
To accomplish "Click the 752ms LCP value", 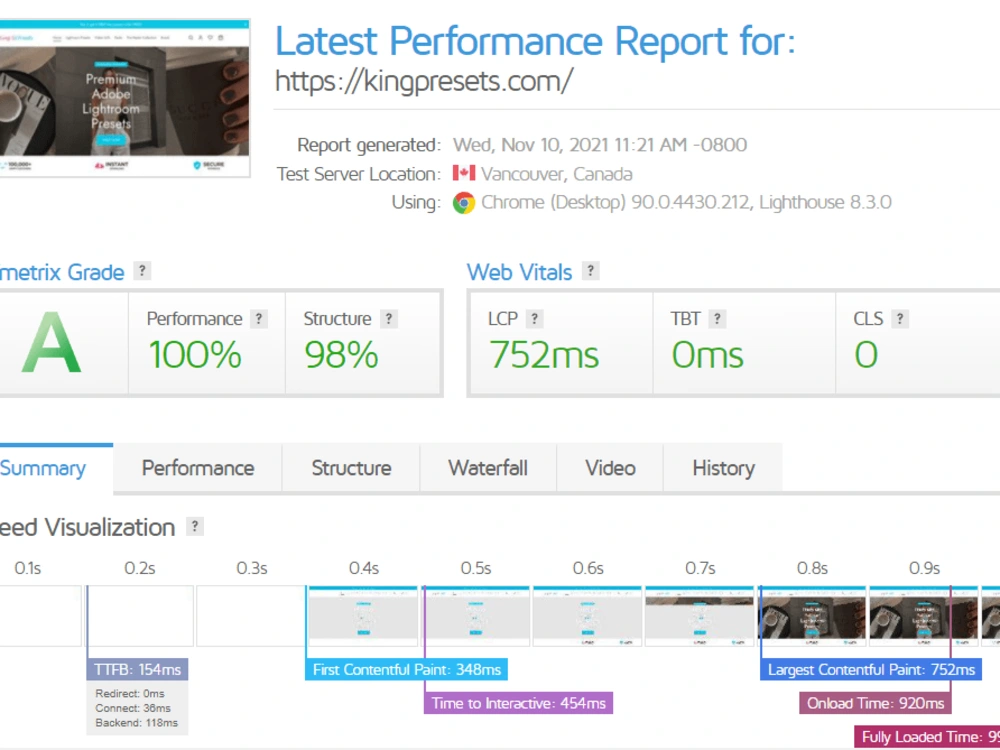I will click(544, 355).
